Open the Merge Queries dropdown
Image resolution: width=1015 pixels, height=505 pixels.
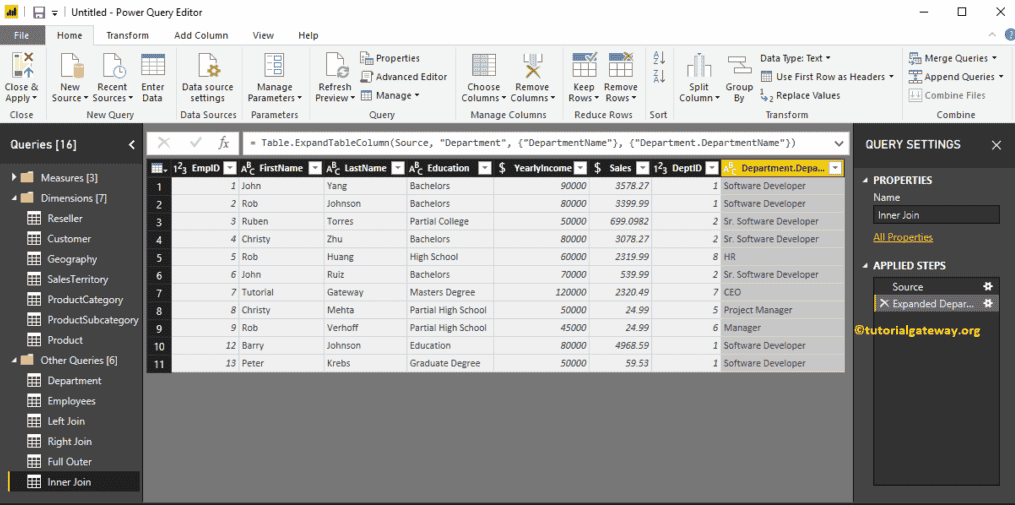(952, 58)
